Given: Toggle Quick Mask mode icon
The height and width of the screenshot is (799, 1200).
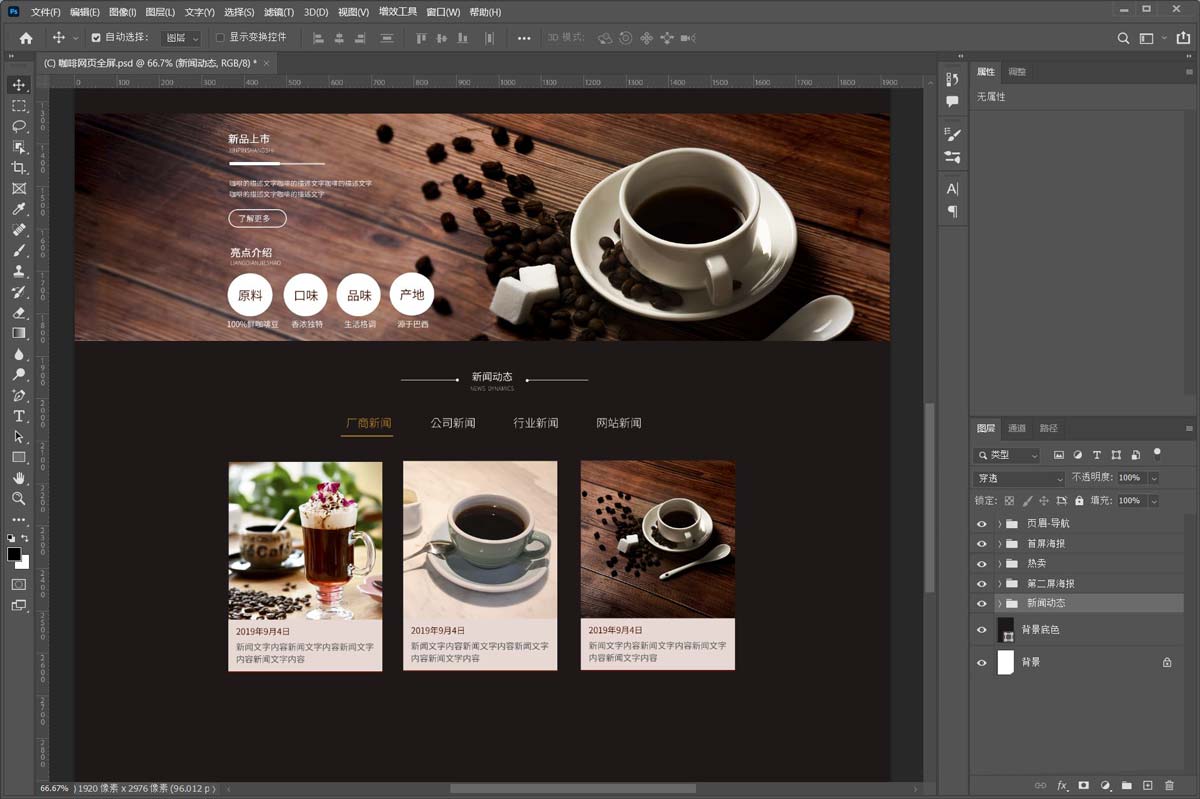Looking at the screenshot, I should pyautogui.click(x=18, y=584).
